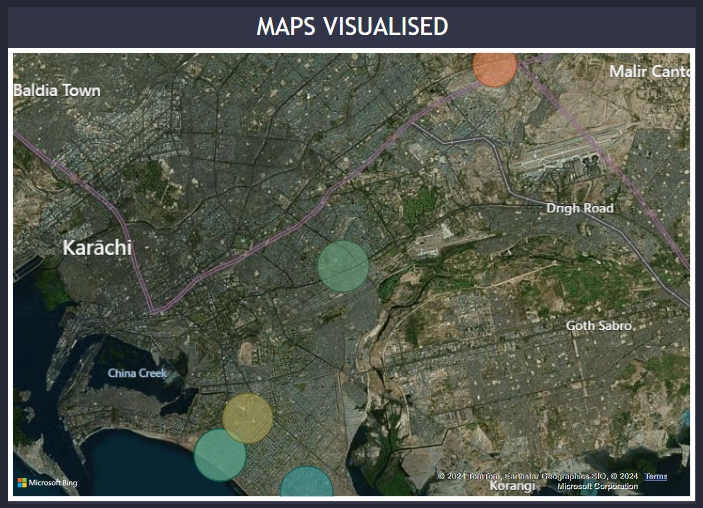This screenshot has width=703, height=508.
Task: Click the Malir Cantt label
Action: coord(649,72)
